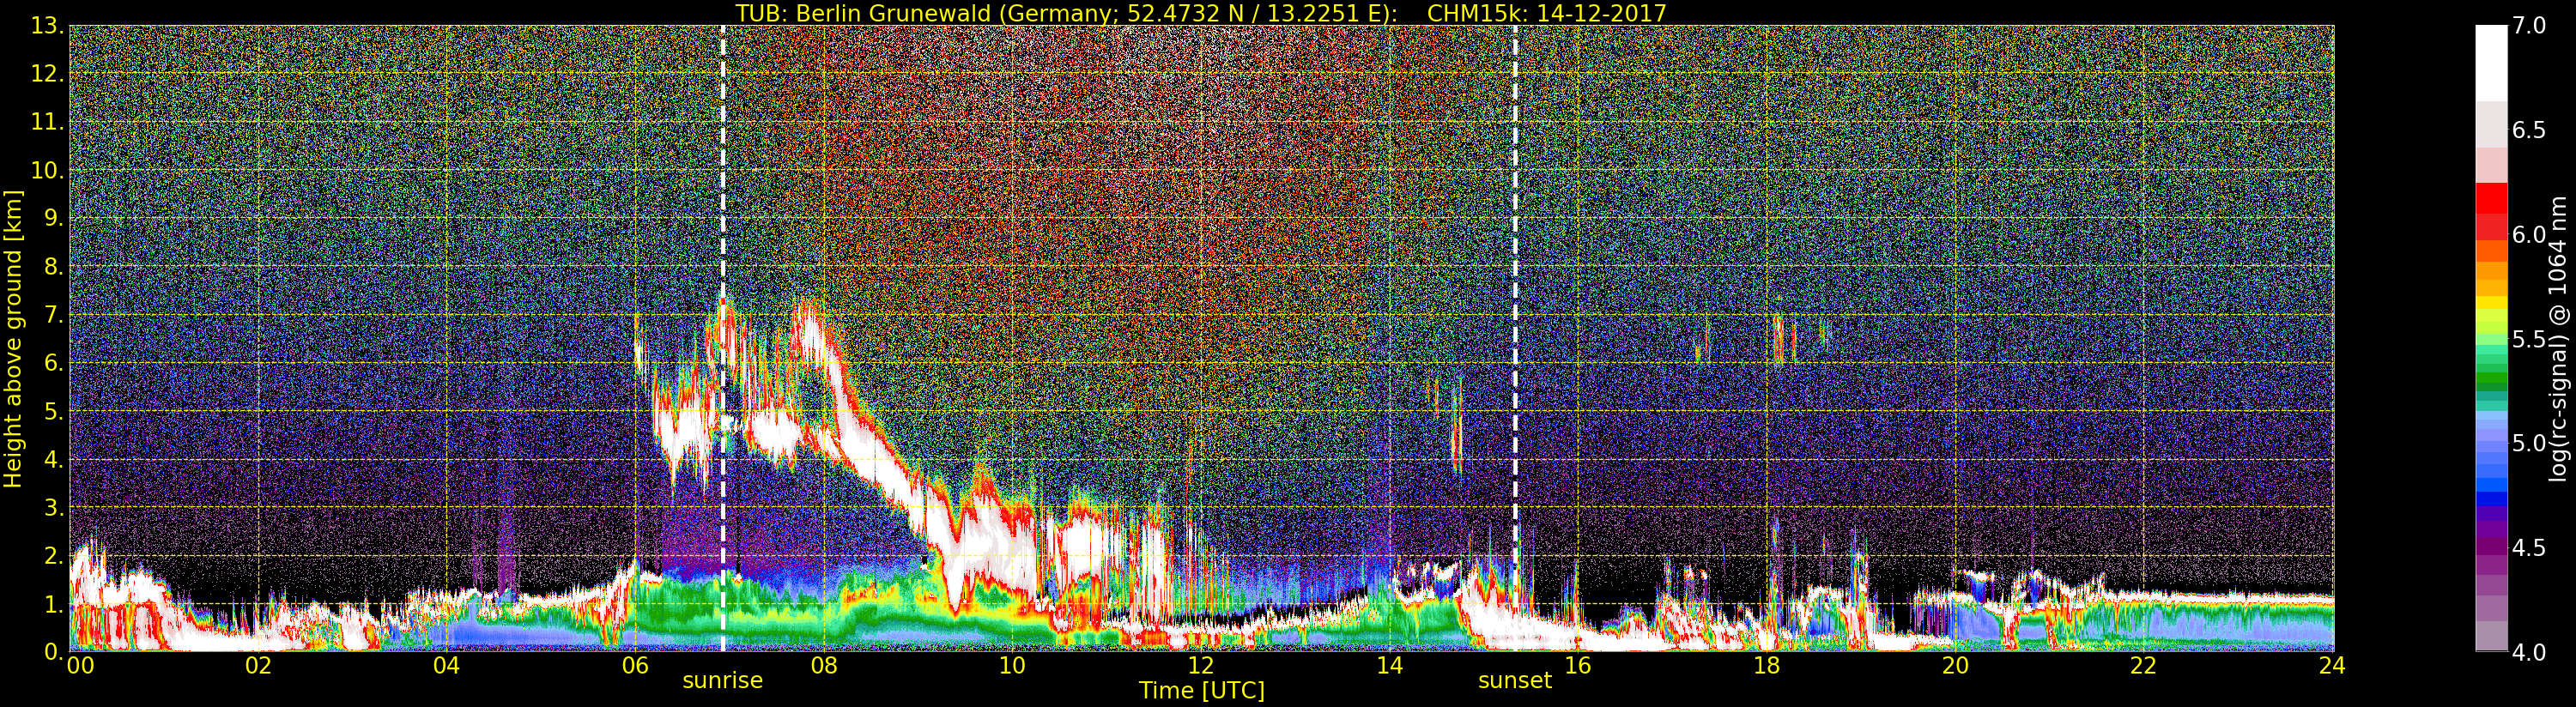Screen dimensions: 2576x707
Task: Click the 12 hour tick on the time axis
Action: coord(1200,666)
